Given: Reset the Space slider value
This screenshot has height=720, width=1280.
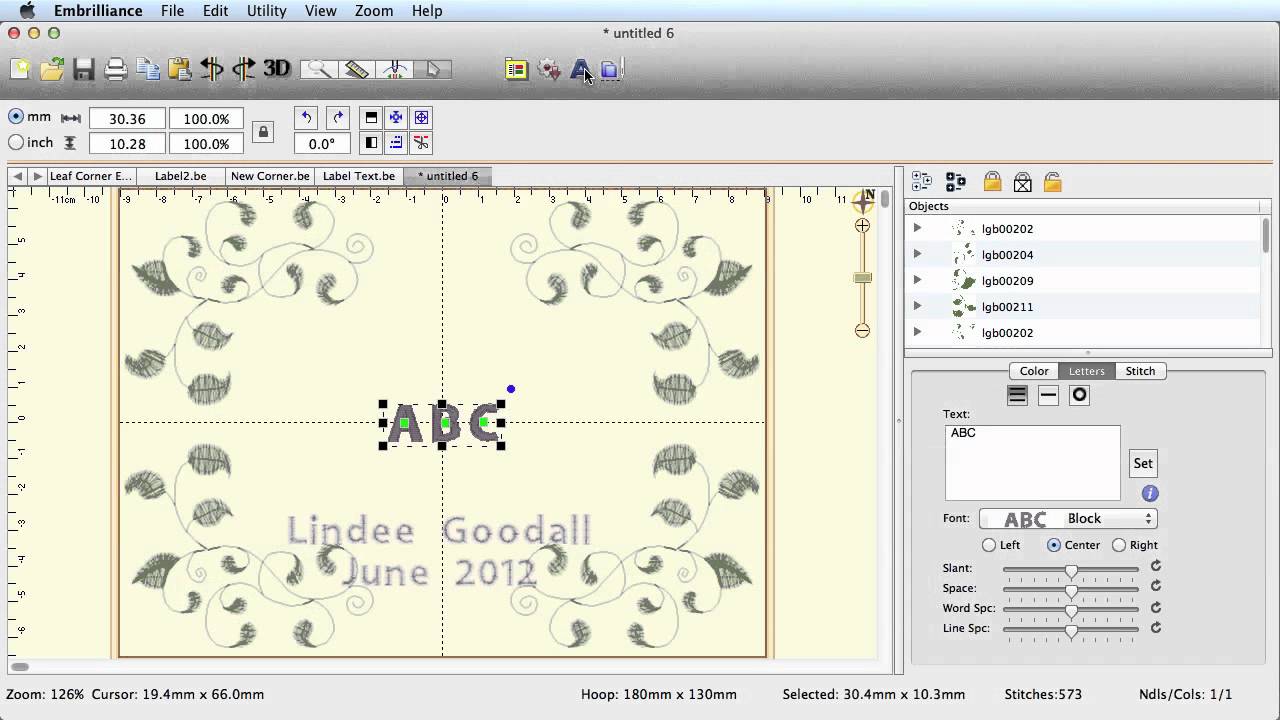Looking at the screenshot, I should tap(1156, 587).
